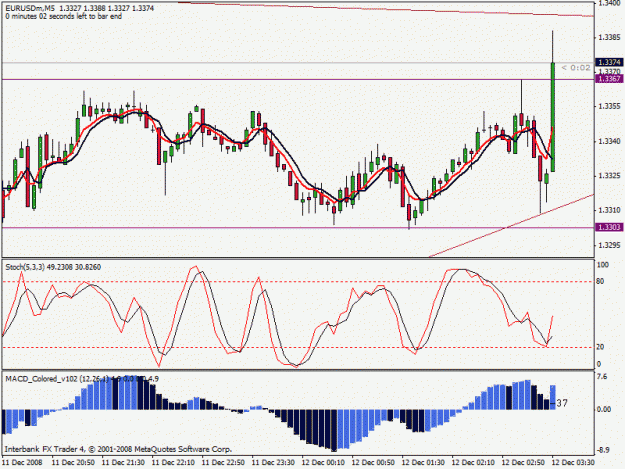The width and height of the screenshot is (625, 469).
Task: Select the '0 minutes 02 seconds left to bar end' label
Action: click(64, 16)
